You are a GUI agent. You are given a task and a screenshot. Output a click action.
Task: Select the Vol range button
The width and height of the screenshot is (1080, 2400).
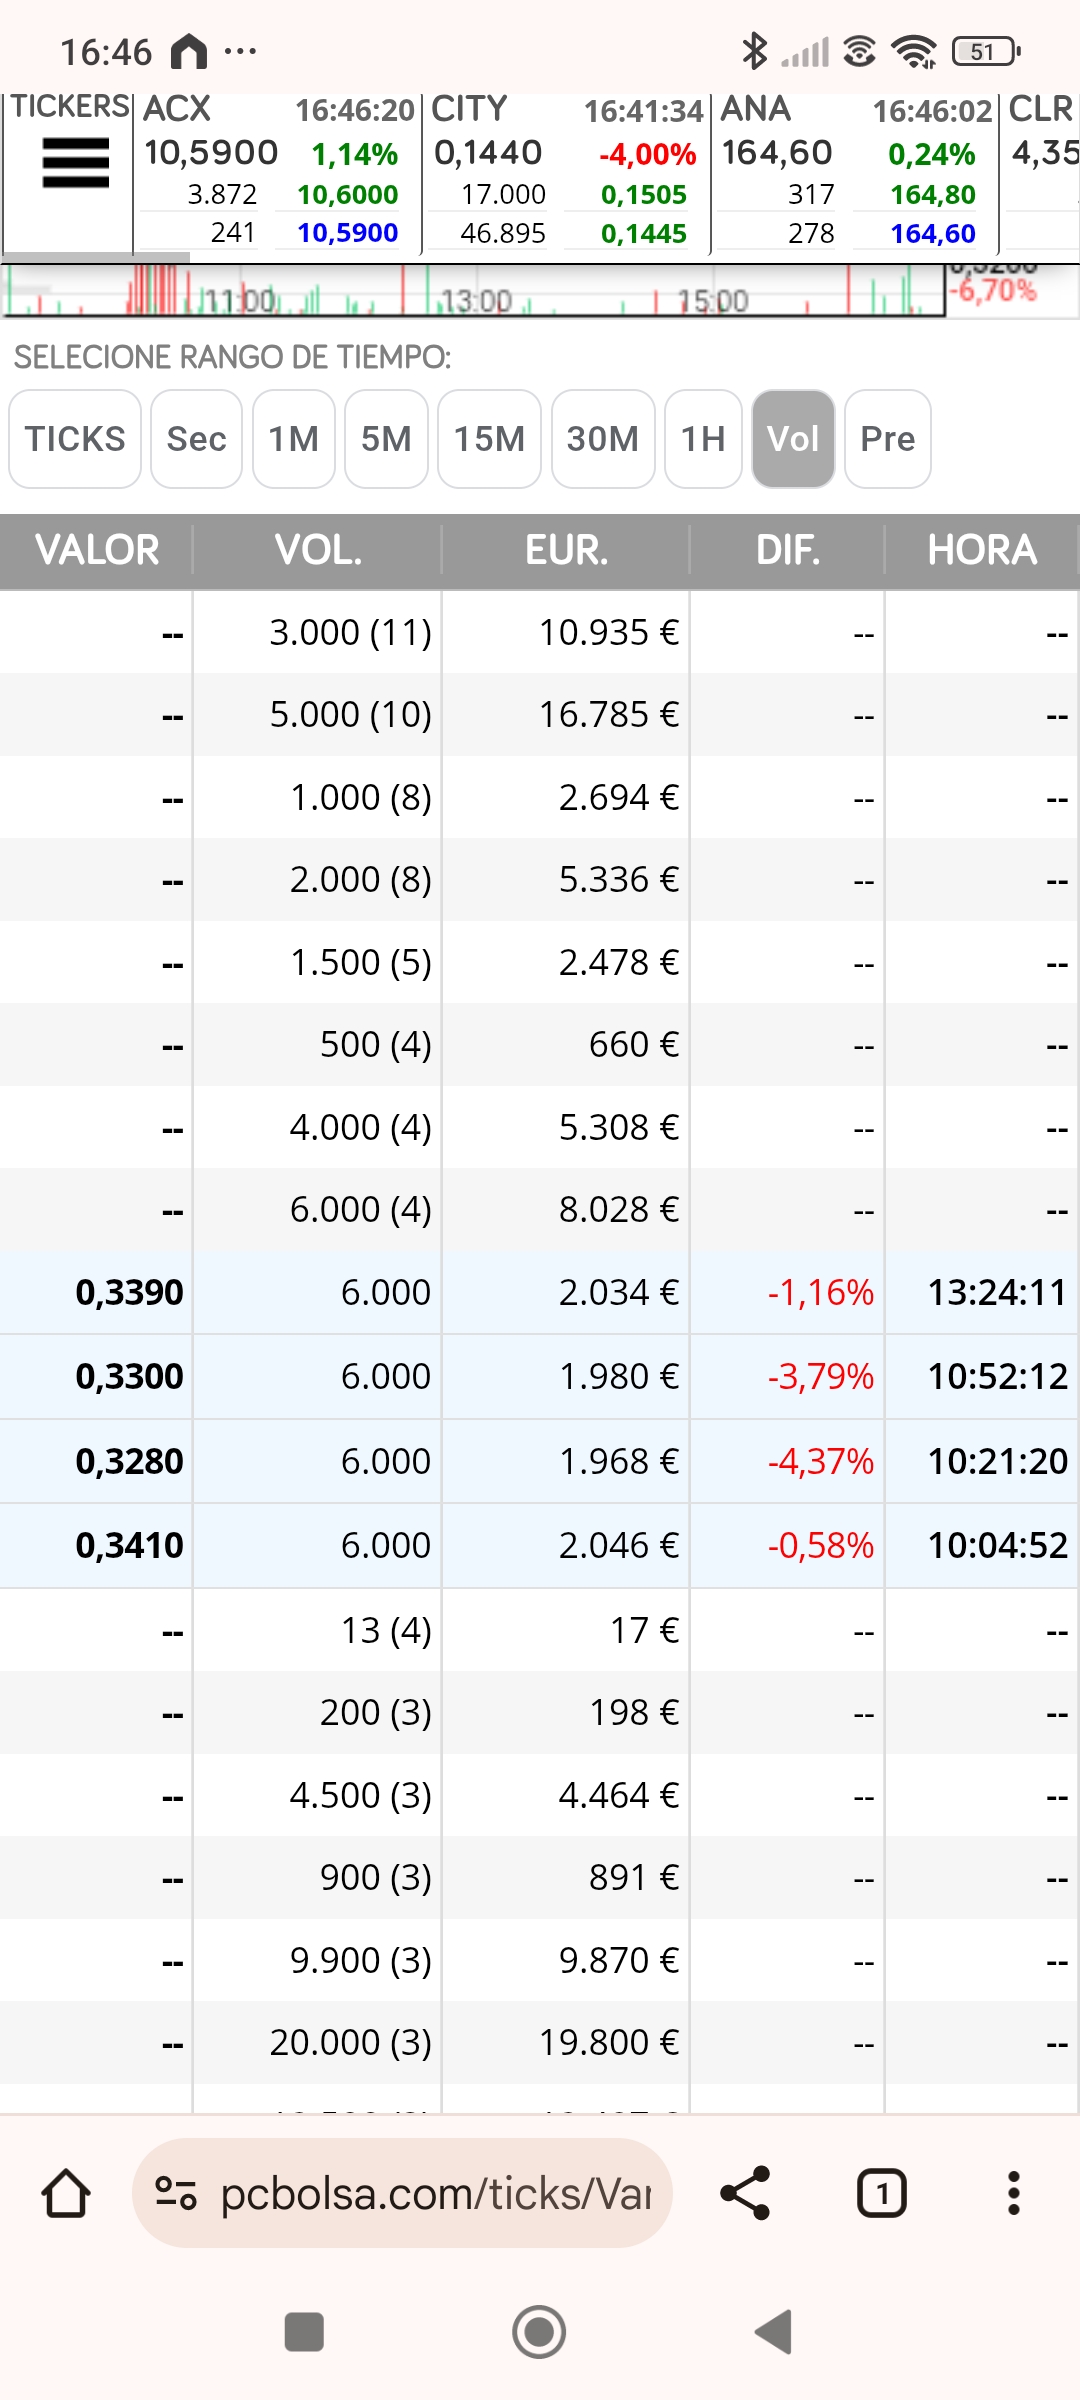pos(793,439)
